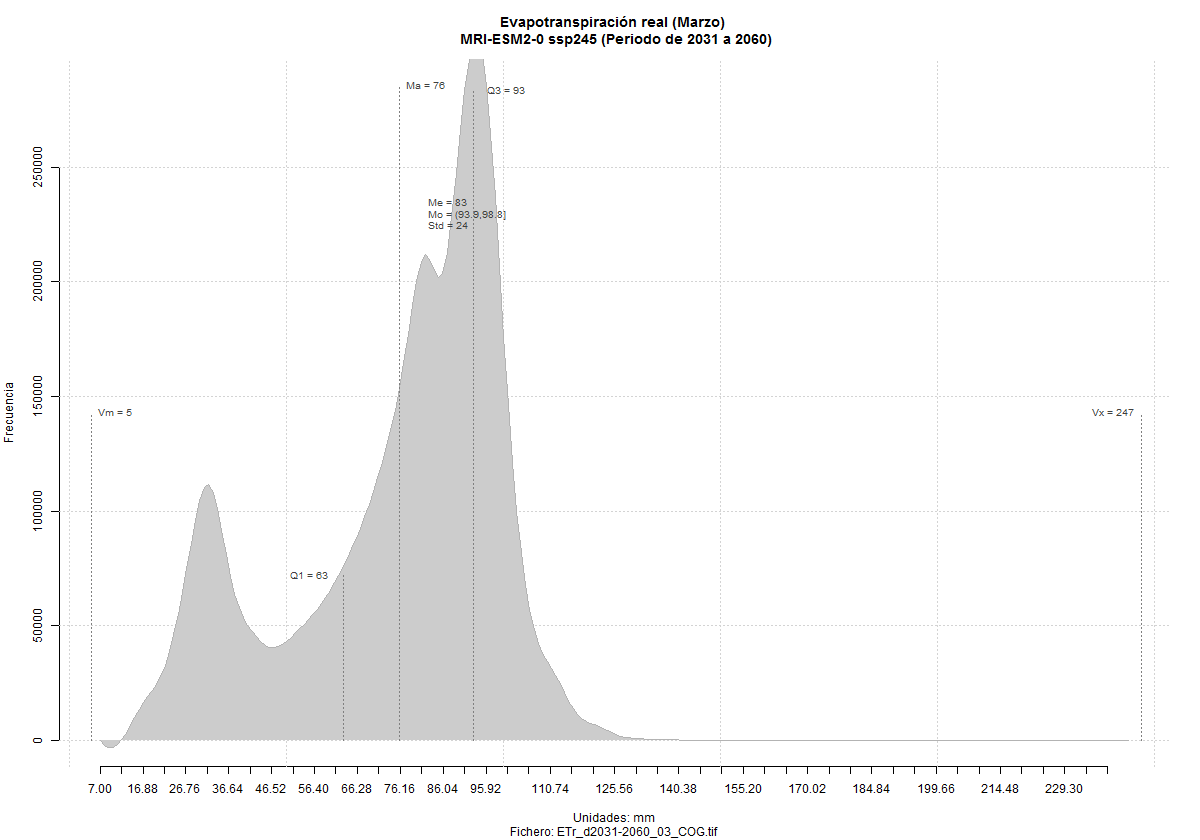Click the 'Frecuencia' y-axis title
Image resolution: width=1200 pixels, height=840 pixels.
point(10,411)
